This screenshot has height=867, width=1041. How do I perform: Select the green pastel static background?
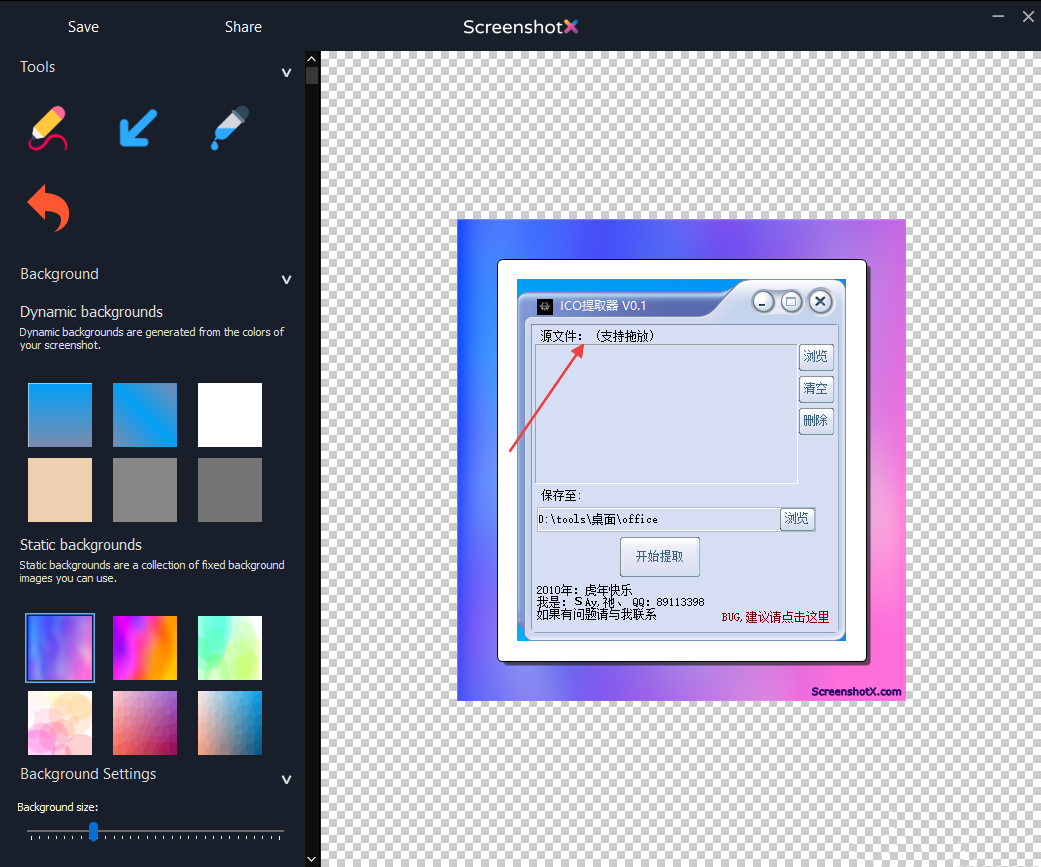point(229,647)
